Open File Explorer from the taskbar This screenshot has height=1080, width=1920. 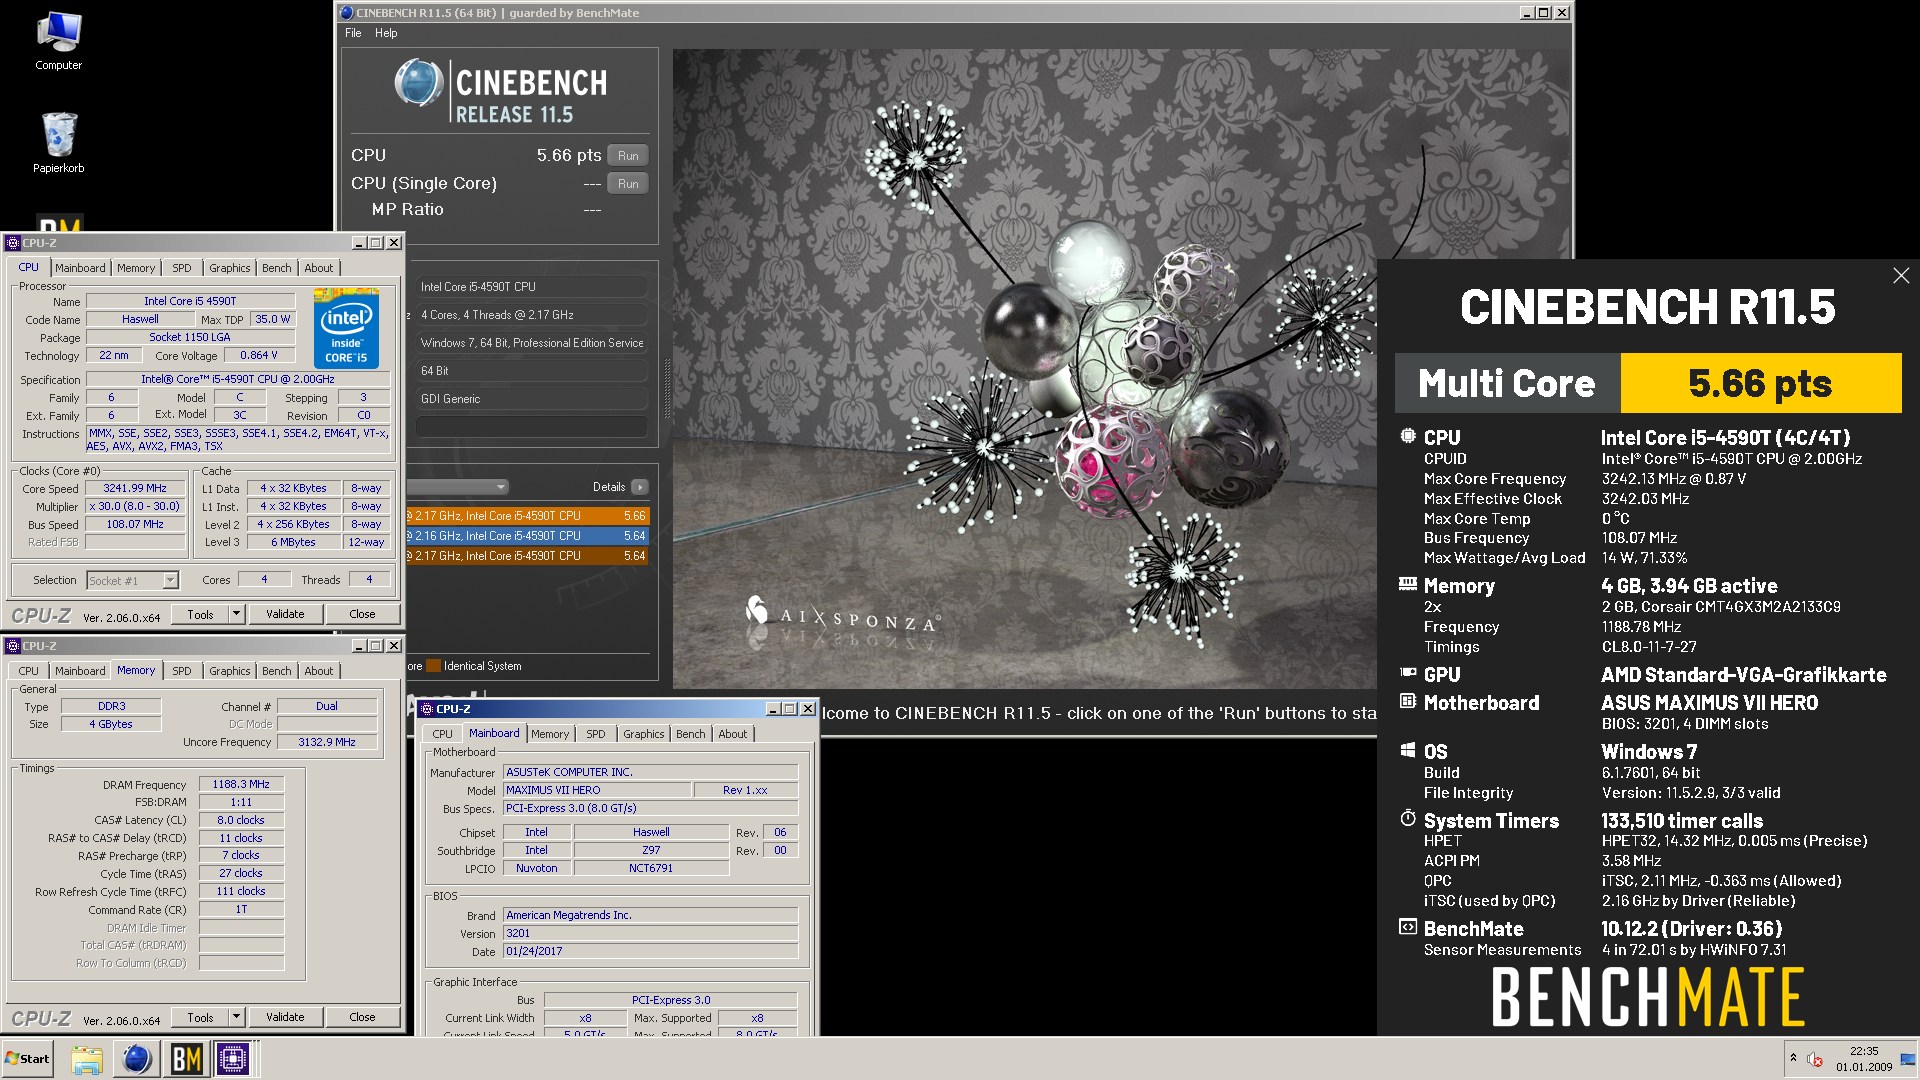tap(87, 1059)
